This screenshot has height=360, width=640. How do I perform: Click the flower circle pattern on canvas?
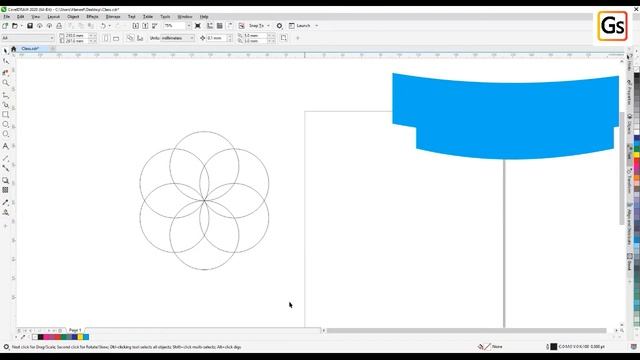click(x=204, y=200)
